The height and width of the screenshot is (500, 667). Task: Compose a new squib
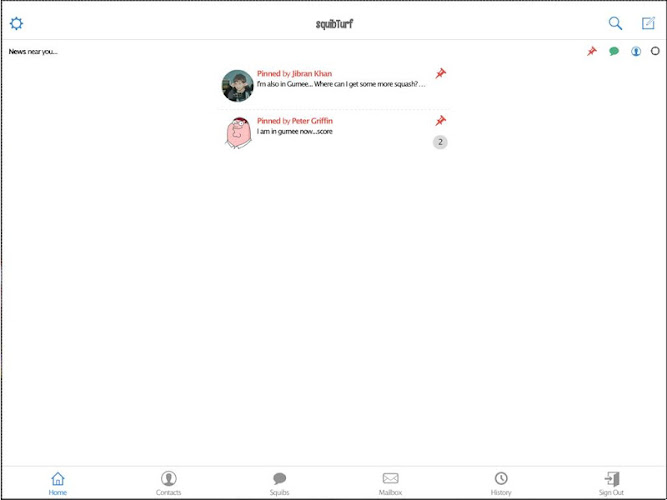pyautogui.click(x=648, y=23)
